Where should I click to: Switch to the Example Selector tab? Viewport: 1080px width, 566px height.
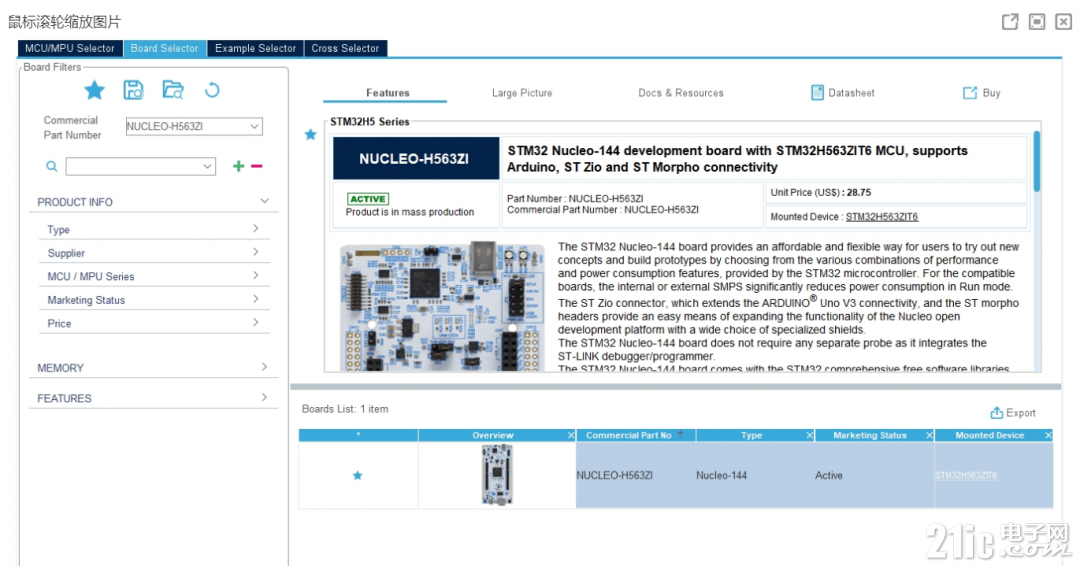pyautogui.click(x=256, y=48)
